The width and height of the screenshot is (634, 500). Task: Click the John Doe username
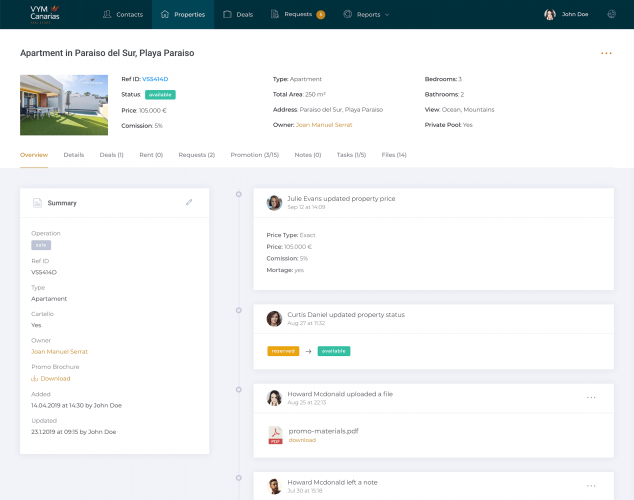click(x=575, y=14)
